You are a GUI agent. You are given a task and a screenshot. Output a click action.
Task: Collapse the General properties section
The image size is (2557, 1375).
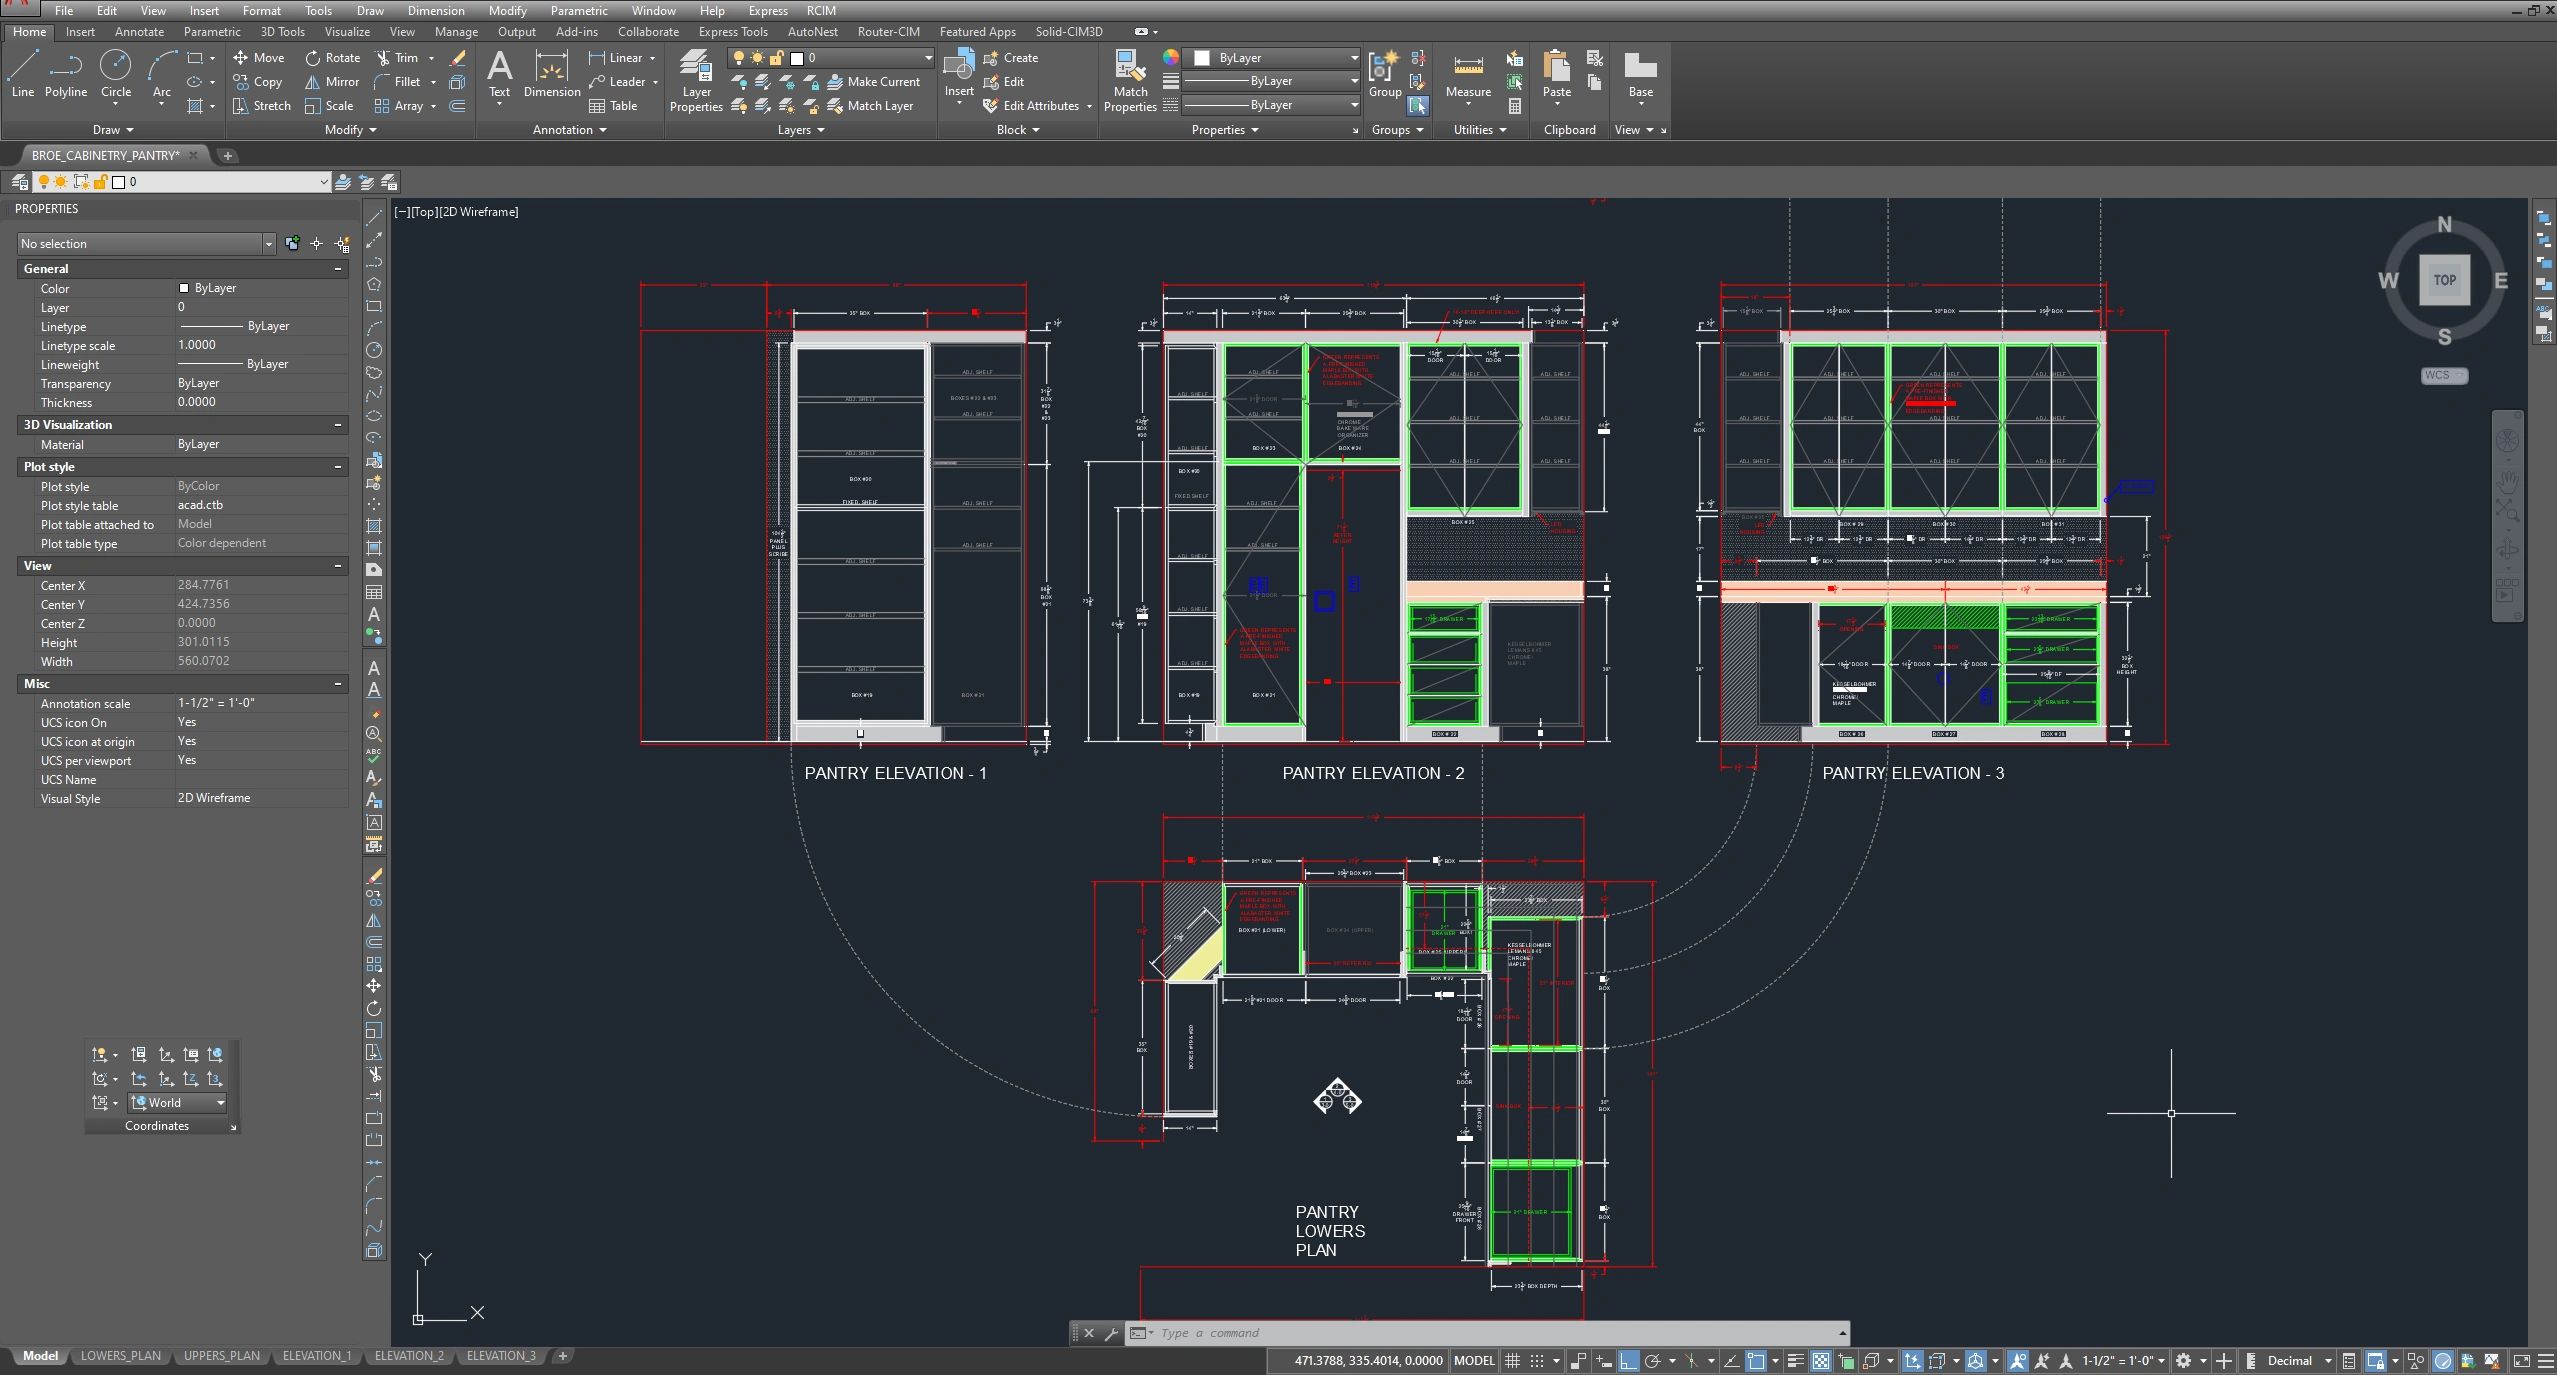(x=337, y=269)
